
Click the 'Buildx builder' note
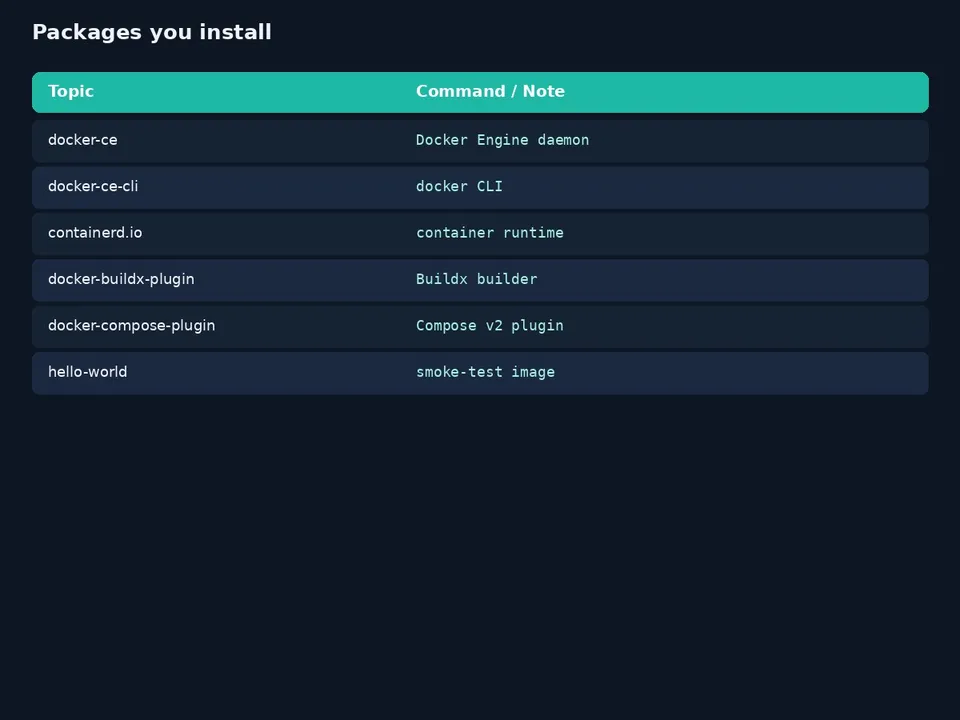pos(476,280)
